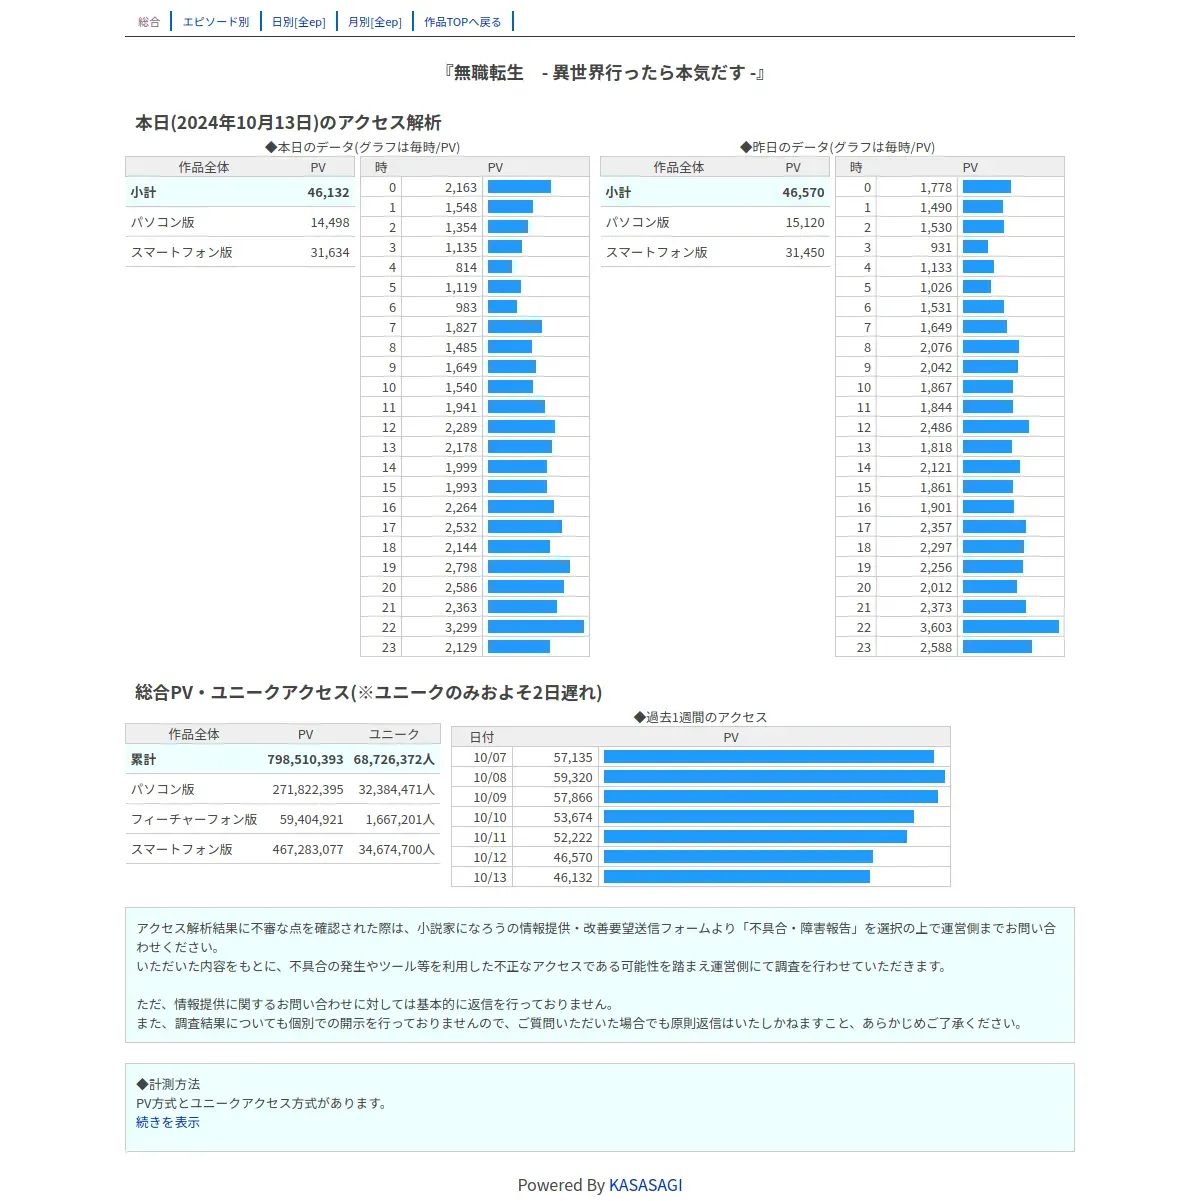This screenshot has width=1200, height=1201.
Task: Click yesterday's hour 3 PV value 931
Action: [941, 248]
